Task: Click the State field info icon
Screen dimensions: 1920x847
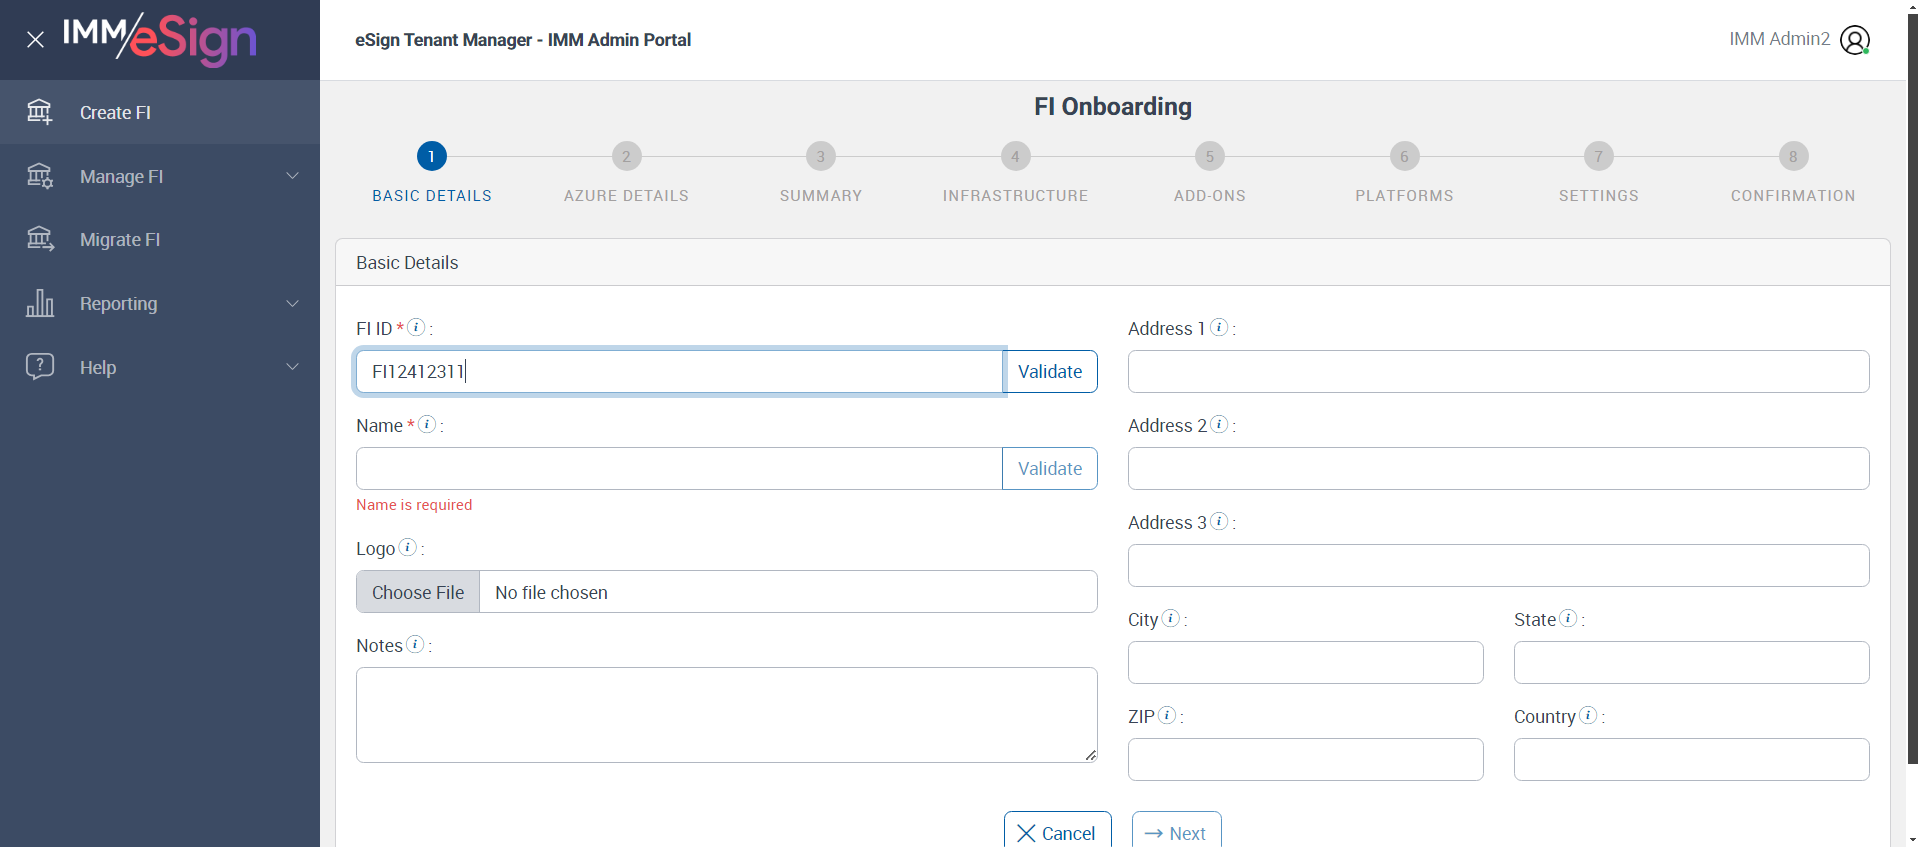Action: 1568,618
